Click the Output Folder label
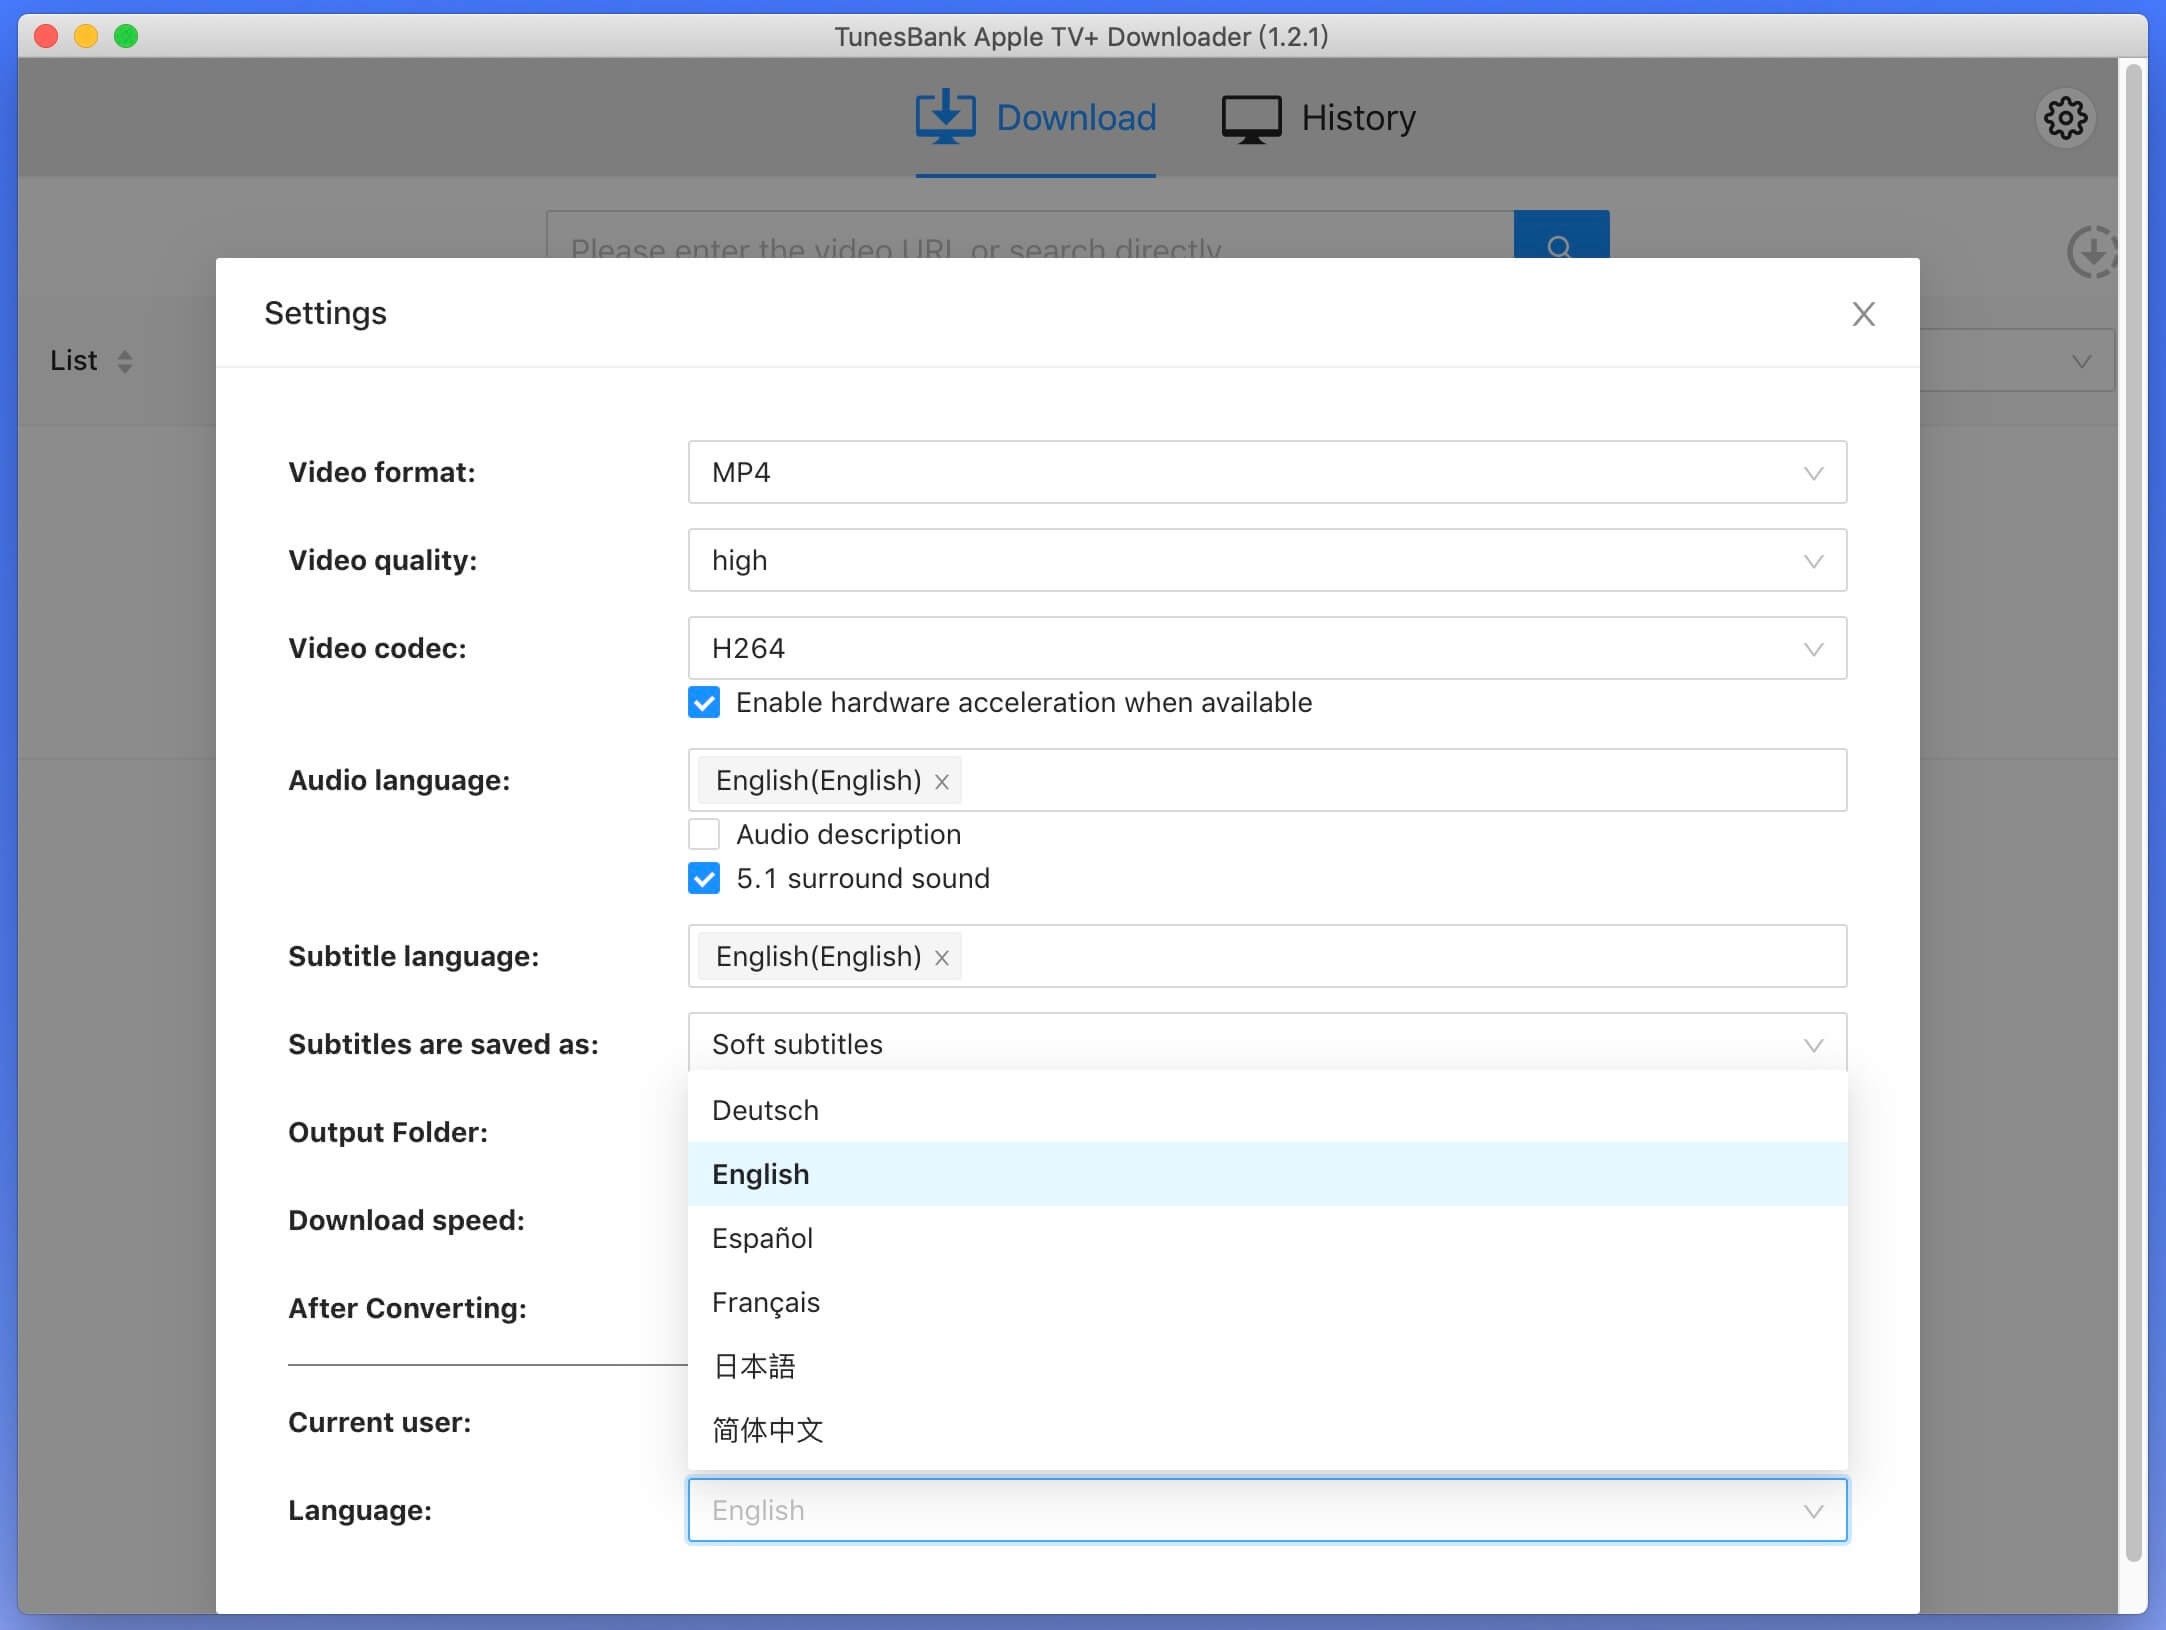The image size is (2166, 1630). 388,1132
